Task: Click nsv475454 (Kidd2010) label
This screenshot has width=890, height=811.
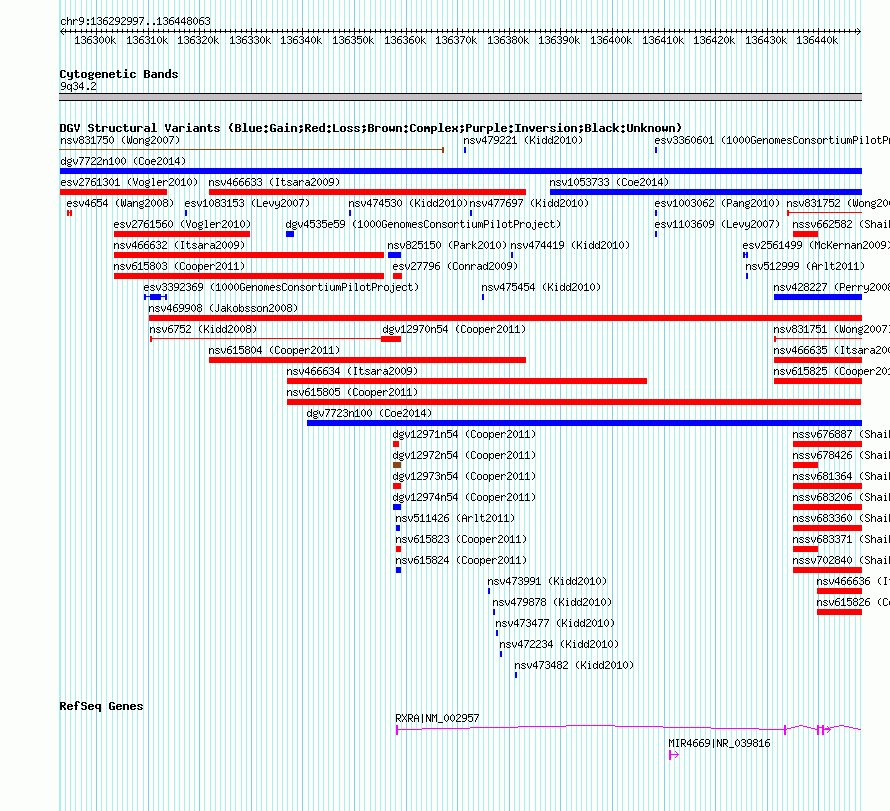Action: 541,287
